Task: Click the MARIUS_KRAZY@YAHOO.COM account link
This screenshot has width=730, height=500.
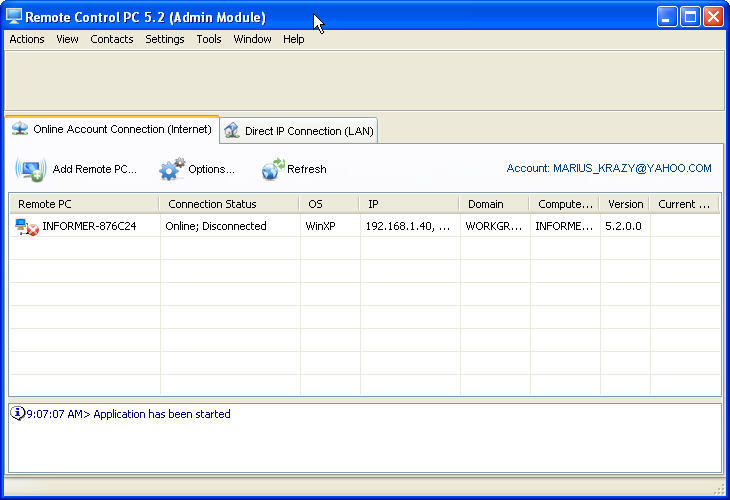Action: 632,168
